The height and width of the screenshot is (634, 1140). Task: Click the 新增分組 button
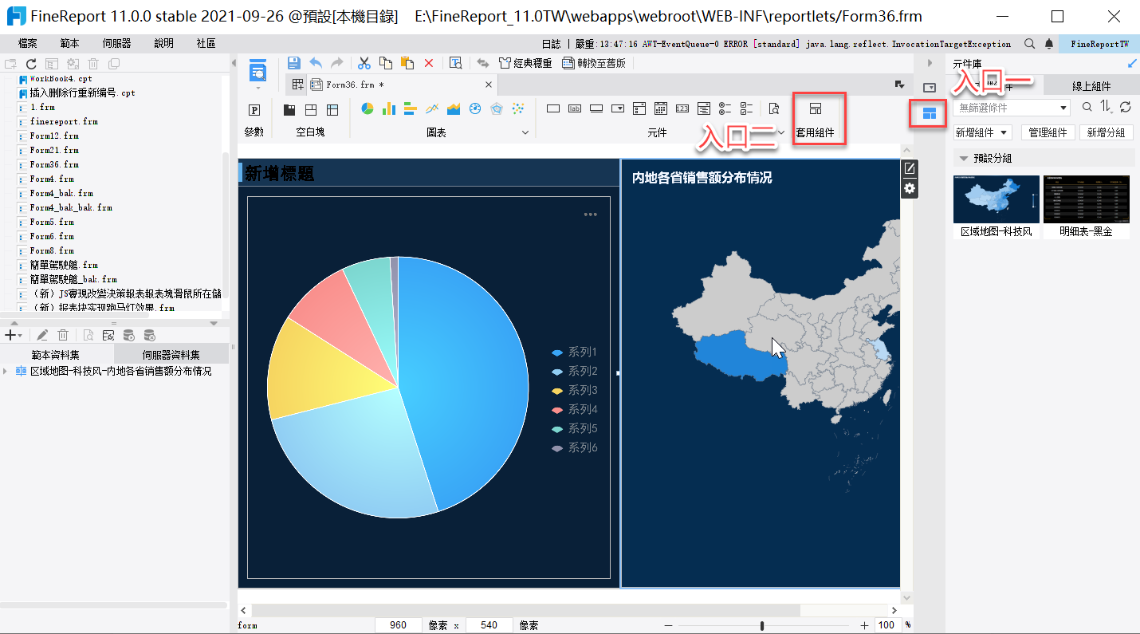(1106, 132)
